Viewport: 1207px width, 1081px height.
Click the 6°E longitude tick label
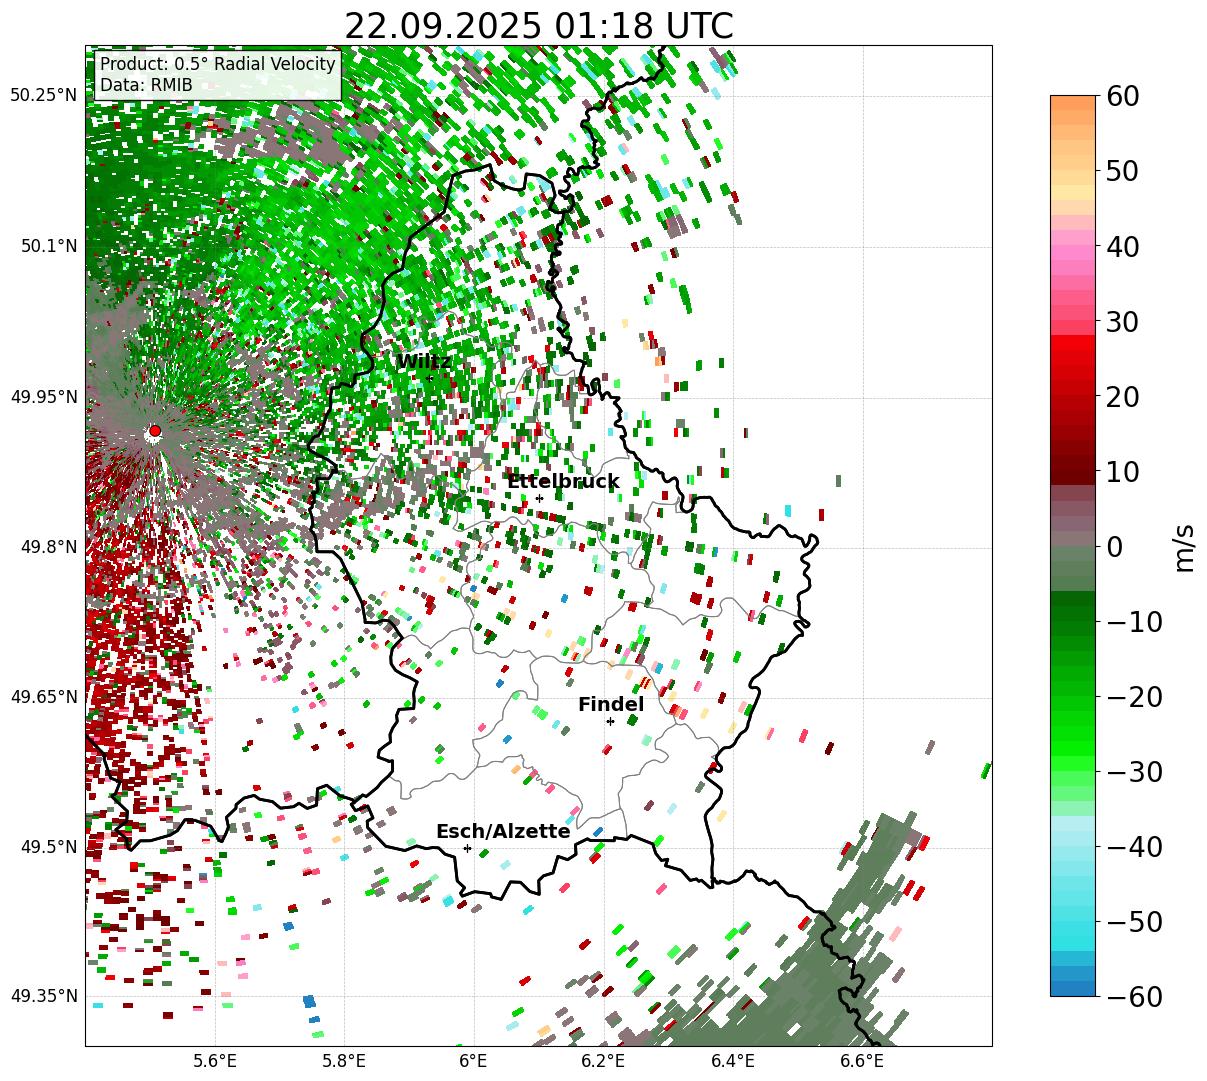tap(474, 1063)
